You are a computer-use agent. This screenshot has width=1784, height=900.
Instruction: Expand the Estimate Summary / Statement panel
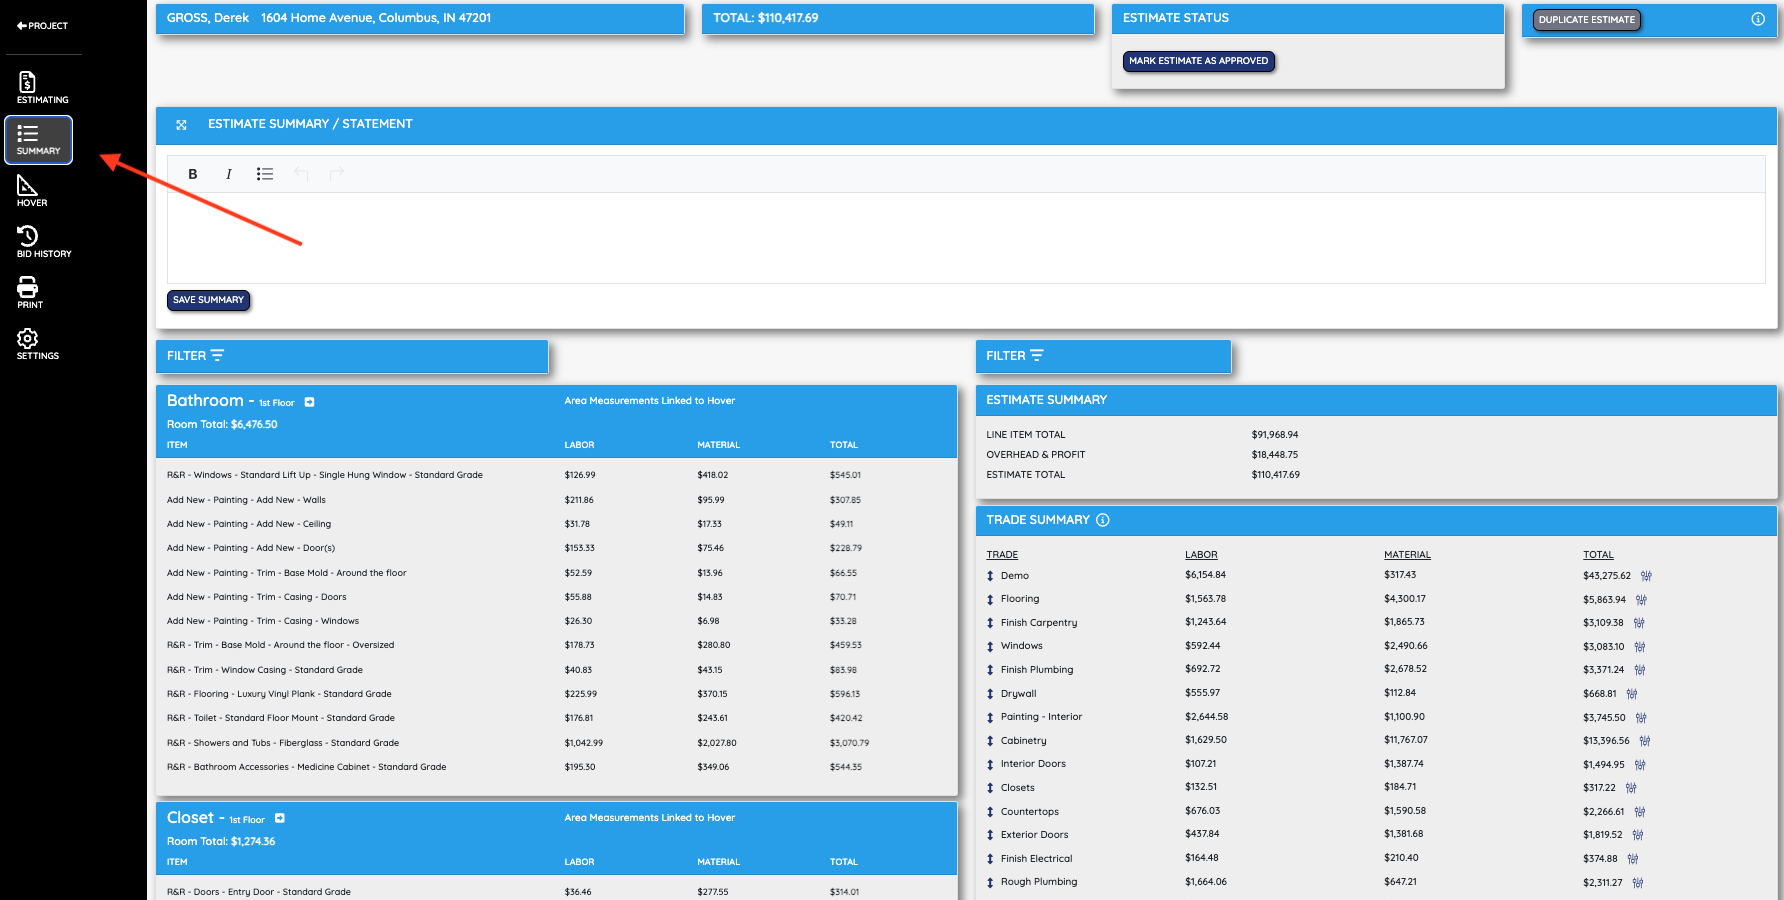(181, 125)
